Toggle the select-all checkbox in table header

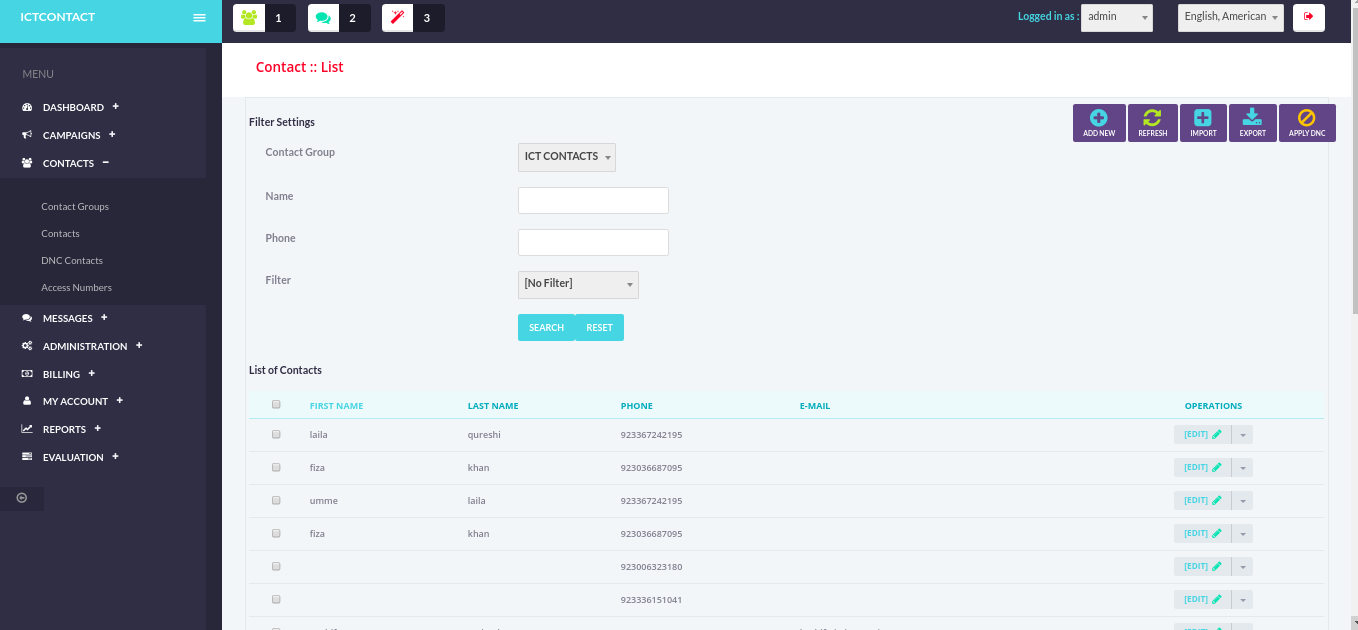tap(276, 405)
